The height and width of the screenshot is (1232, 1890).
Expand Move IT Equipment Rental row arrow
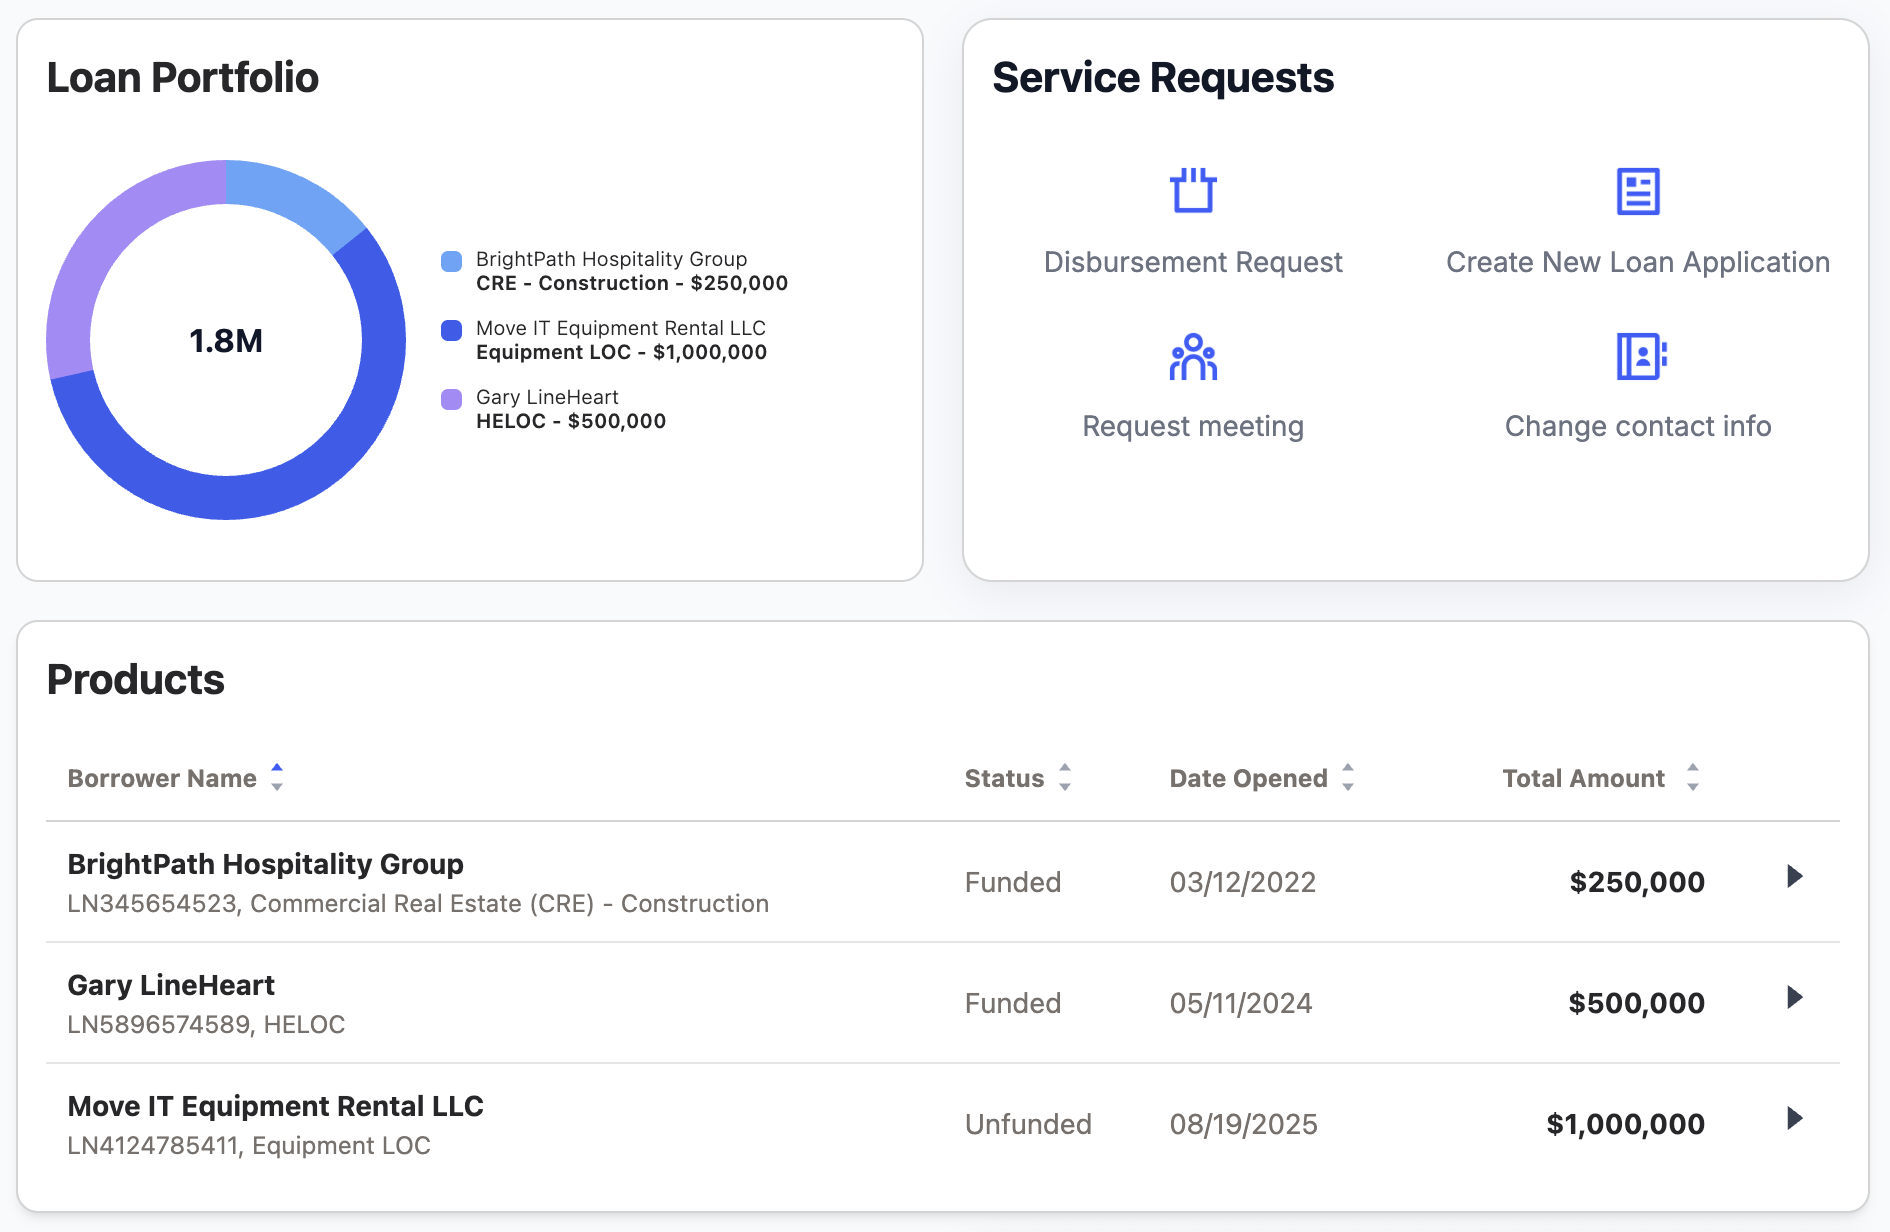(1794, 1119)
